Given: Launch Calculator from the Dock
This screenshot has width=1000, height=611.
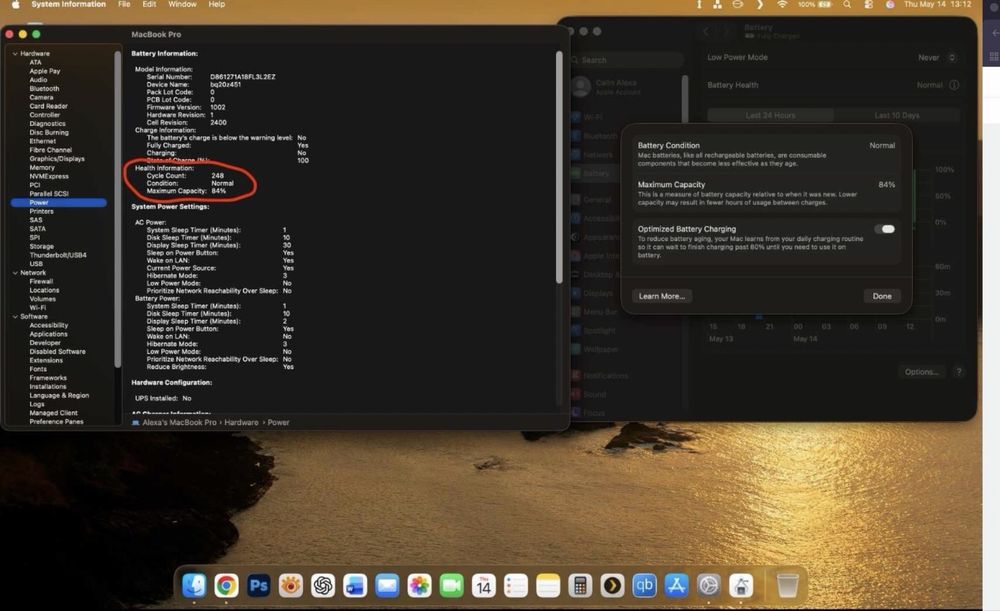Looking at the screenshot, I should [580, 585].
